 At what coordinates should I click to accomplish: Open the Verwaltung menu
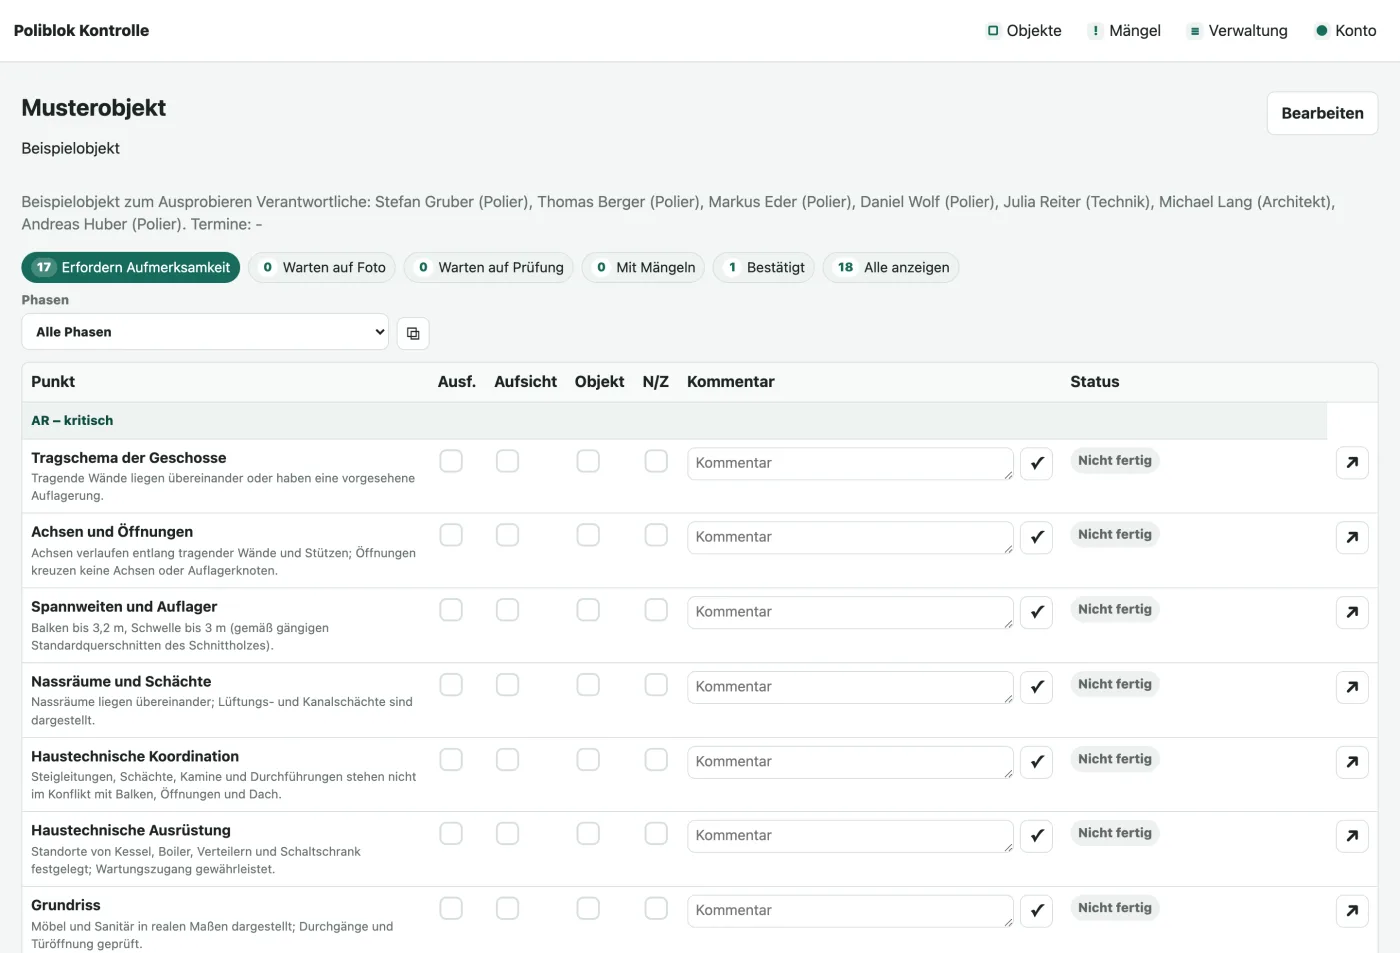pyautogui.click(x=1238, y=31)
